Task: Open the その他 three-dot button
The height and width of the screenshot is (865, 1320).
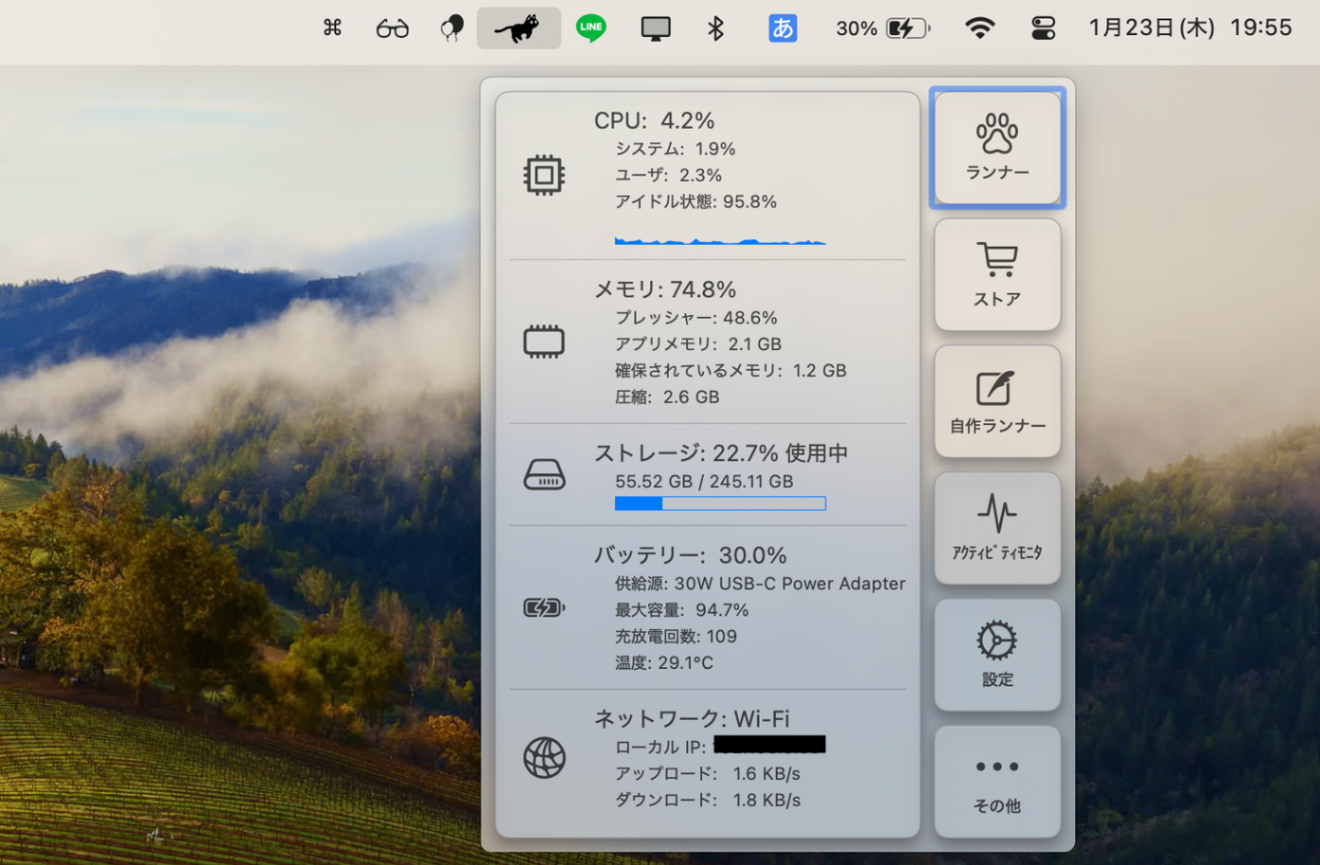Action: click(x=997, y=782)
